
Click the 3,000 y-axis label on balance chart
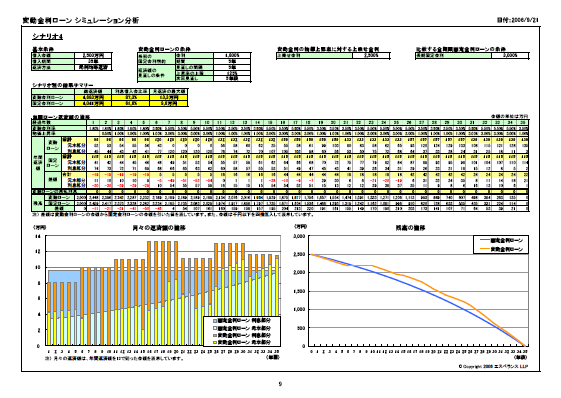(x=299, y=236)
